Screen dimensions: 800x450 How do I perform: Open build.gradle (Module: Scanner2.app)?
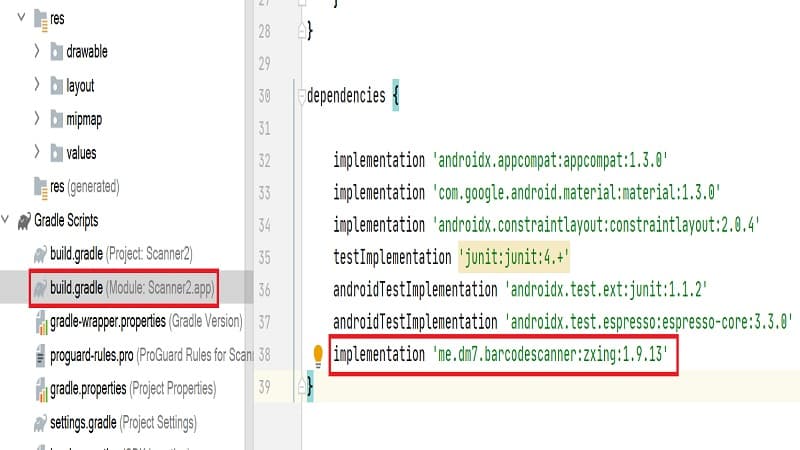click(x=127, y=288)
